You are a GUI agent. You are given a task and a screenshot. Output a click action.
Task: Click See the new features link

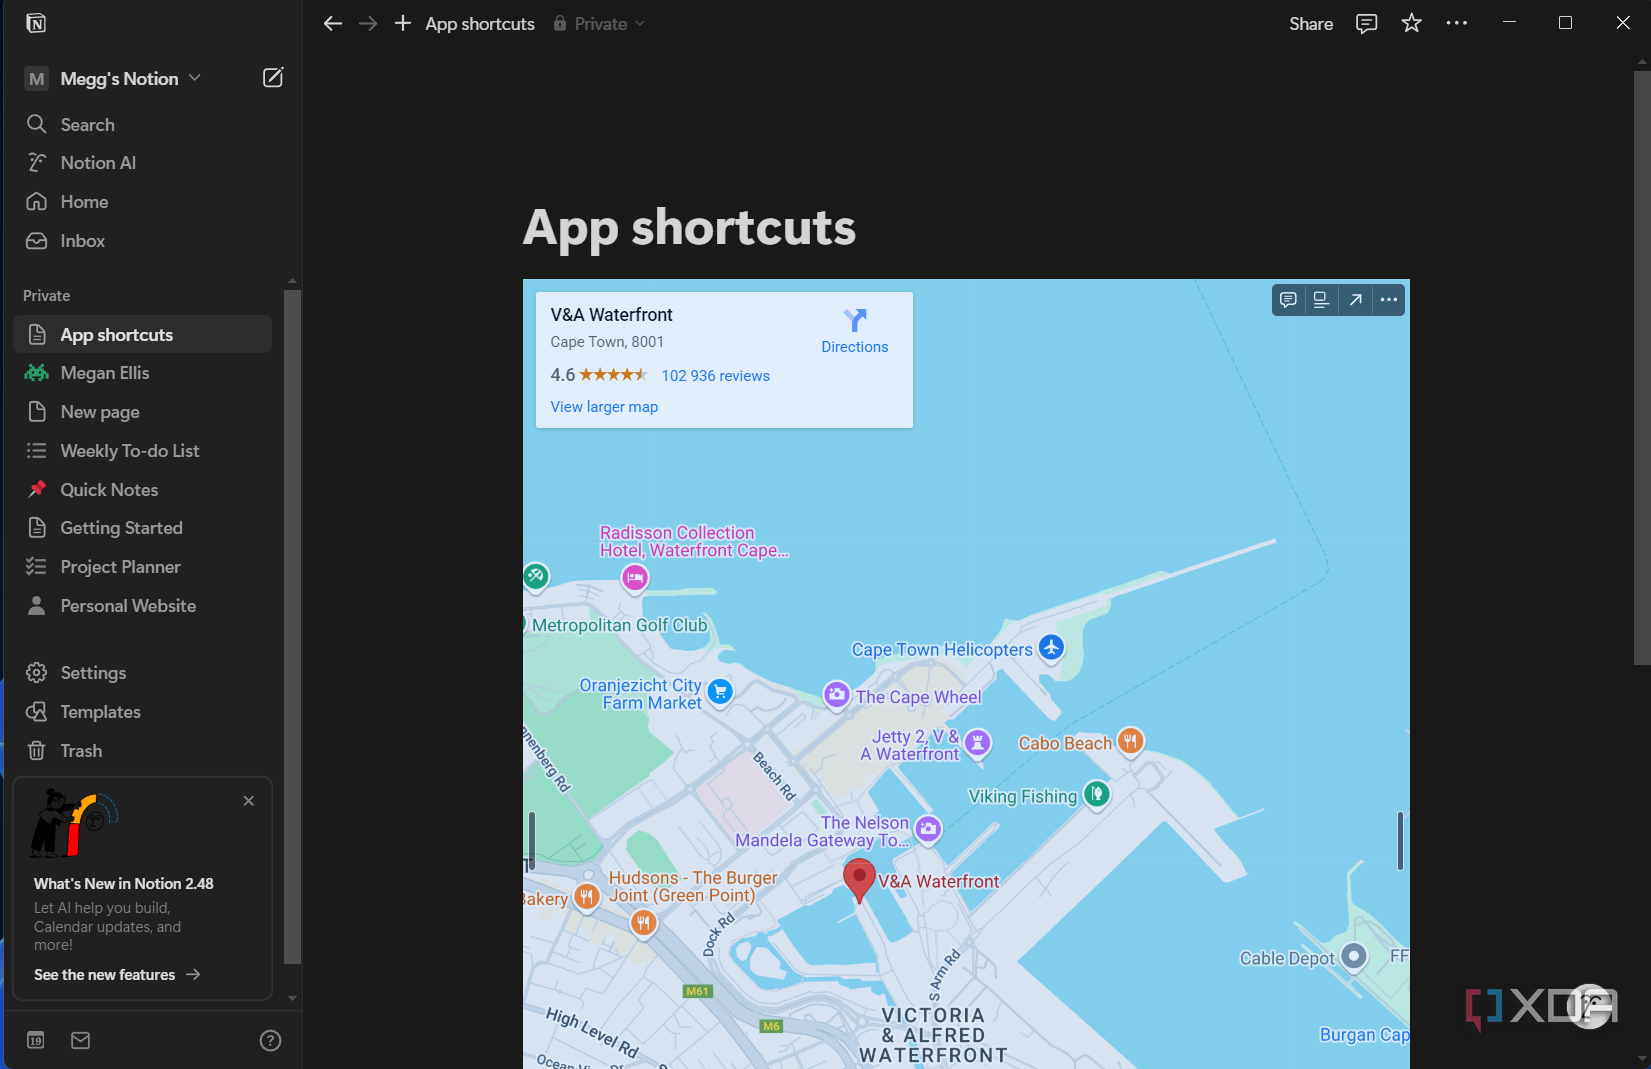pos(117,975)
